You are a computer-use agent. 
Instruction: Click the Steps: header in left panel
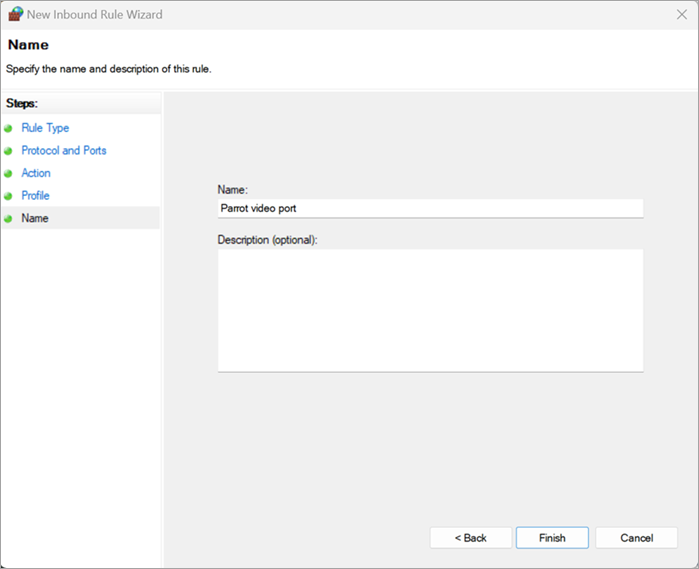(x=21, y=103)
